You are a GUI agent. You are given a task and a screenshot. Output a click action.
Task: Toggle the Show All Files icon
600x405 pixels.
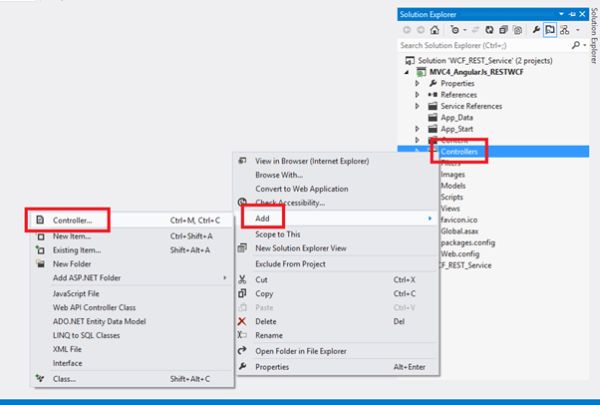[x=517, y=30]
